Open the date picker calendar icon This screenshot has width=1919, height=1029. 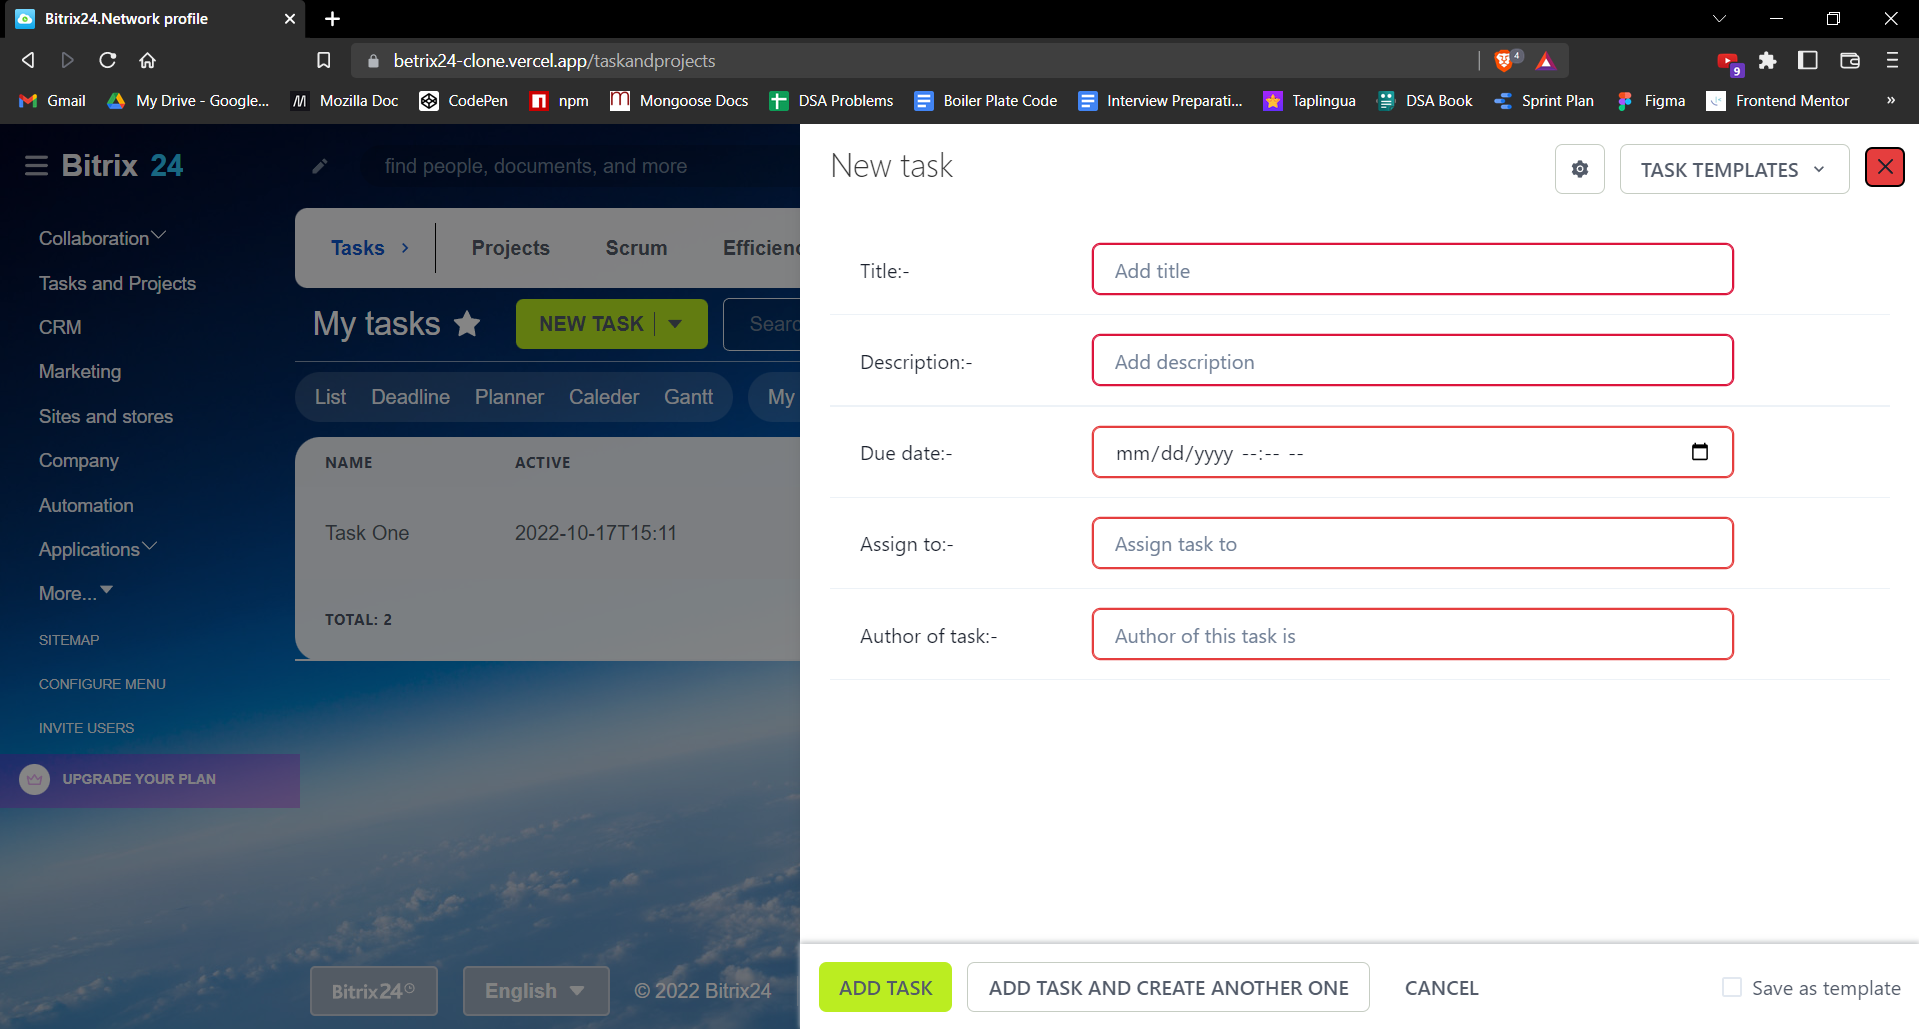(x=1699, y=452)
